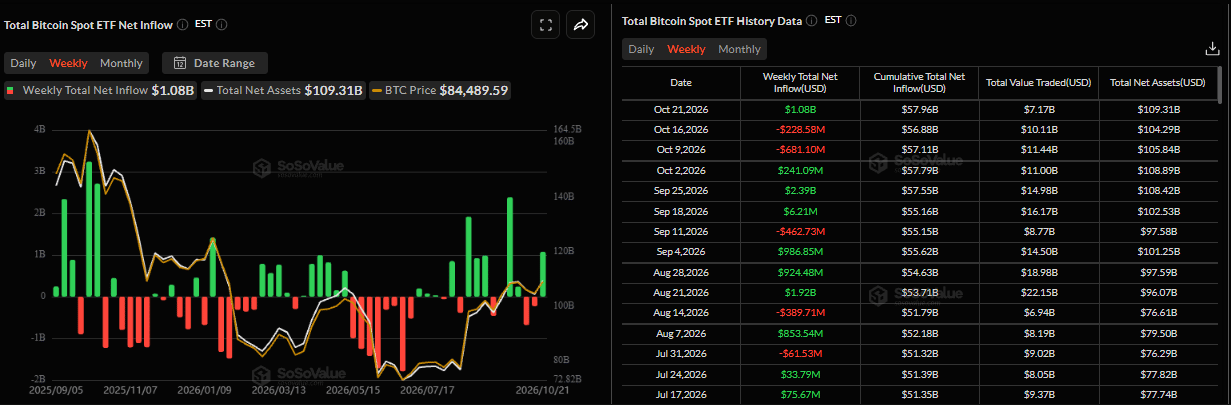Click the tall green bar at chart peak
Viewport: 1231px width, 405px height.
[87, 229]
